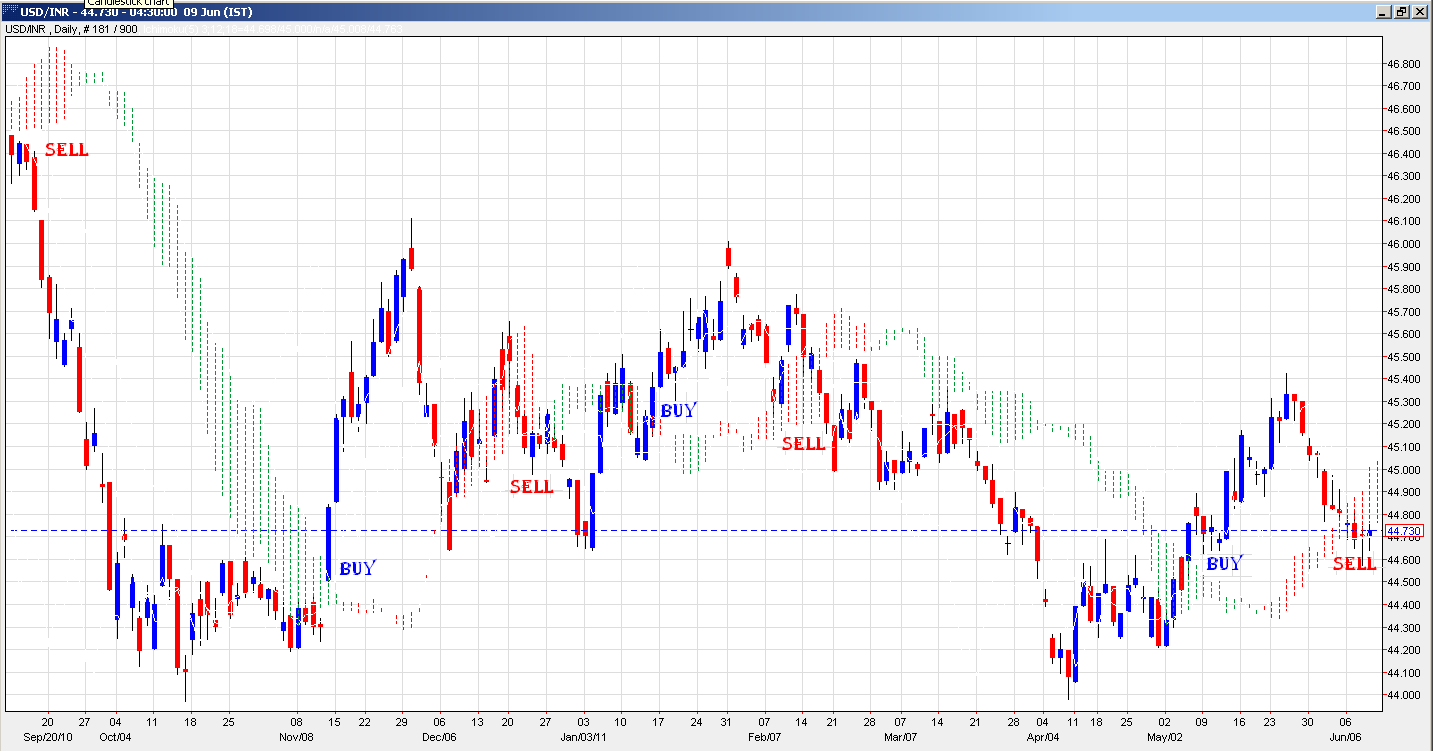Click the Oct/04 date axis label
This screenshot has width=1433, height=753.
pos(115,738)
